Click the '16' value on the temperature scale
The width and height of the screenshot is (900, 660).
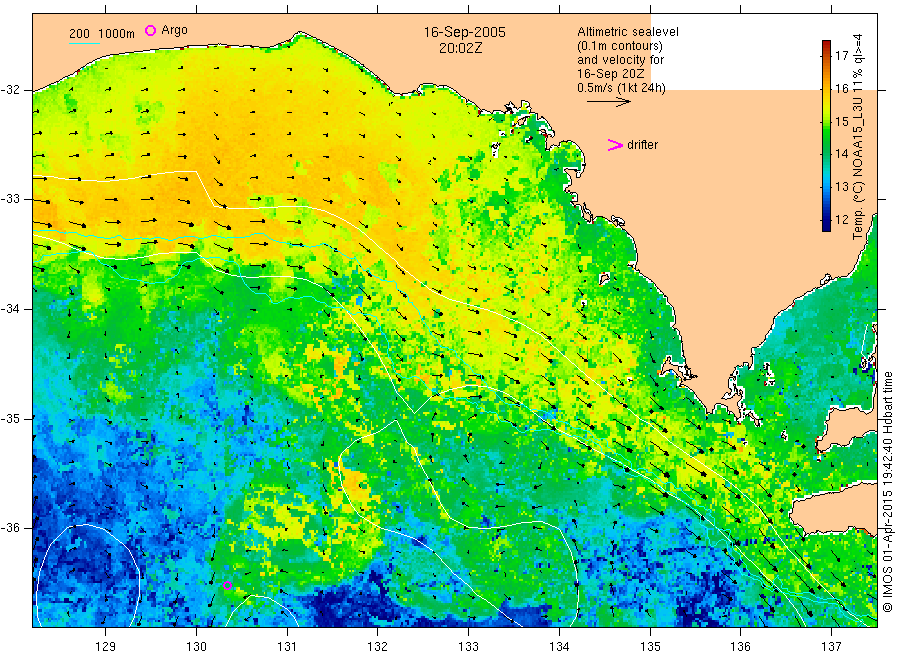point(841,88)
